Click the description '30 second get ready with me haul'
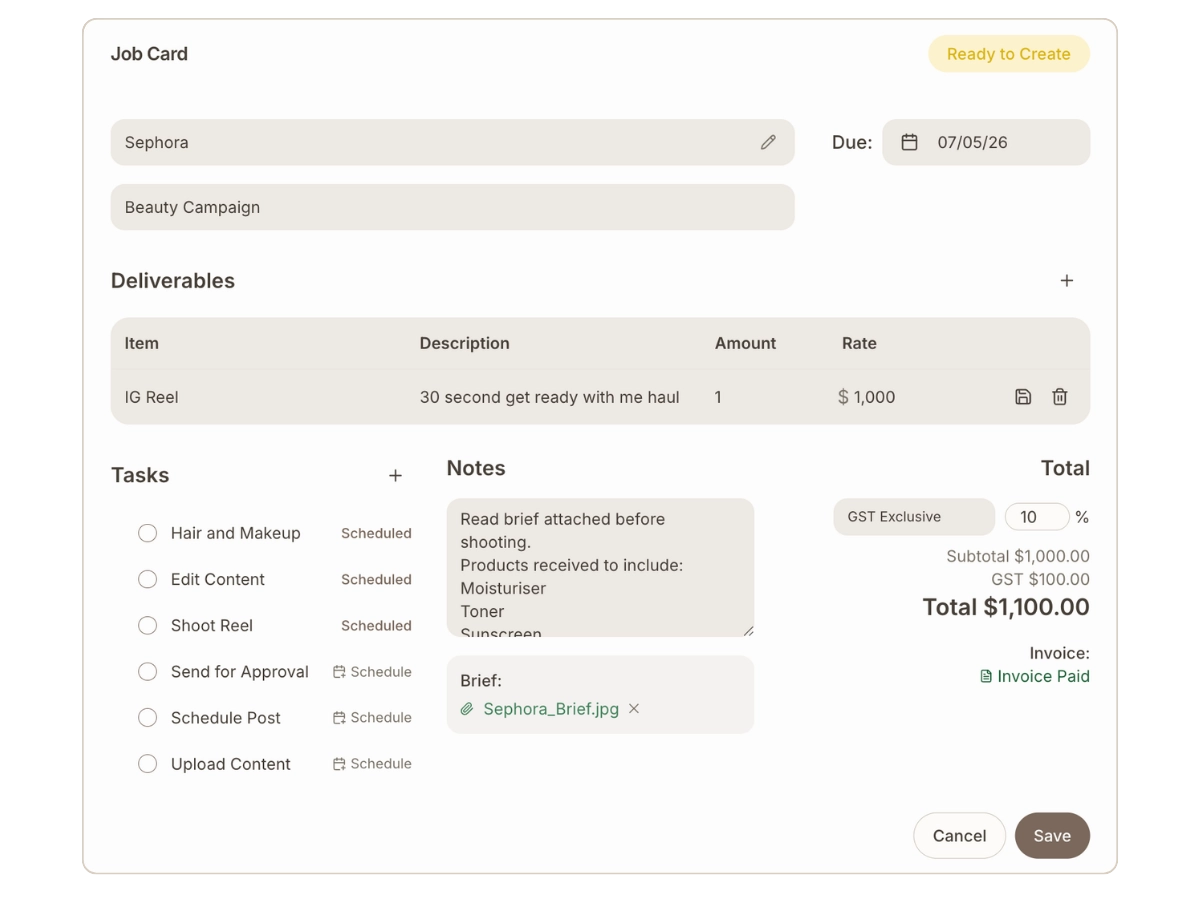This screenshot has width=1200, height=900. click(549, 397)
